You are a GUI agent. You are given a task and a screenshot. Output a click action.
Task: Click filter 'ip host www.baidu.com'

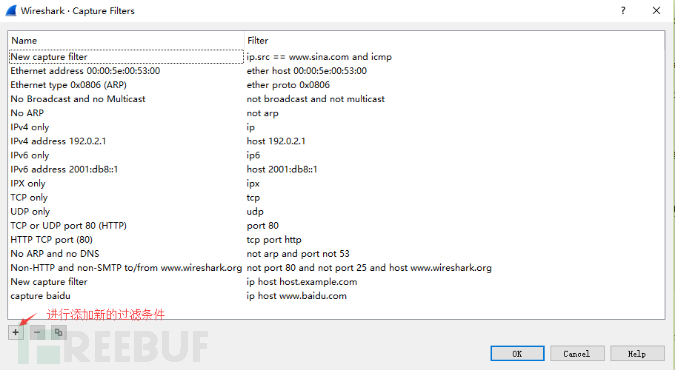(297, 296)
